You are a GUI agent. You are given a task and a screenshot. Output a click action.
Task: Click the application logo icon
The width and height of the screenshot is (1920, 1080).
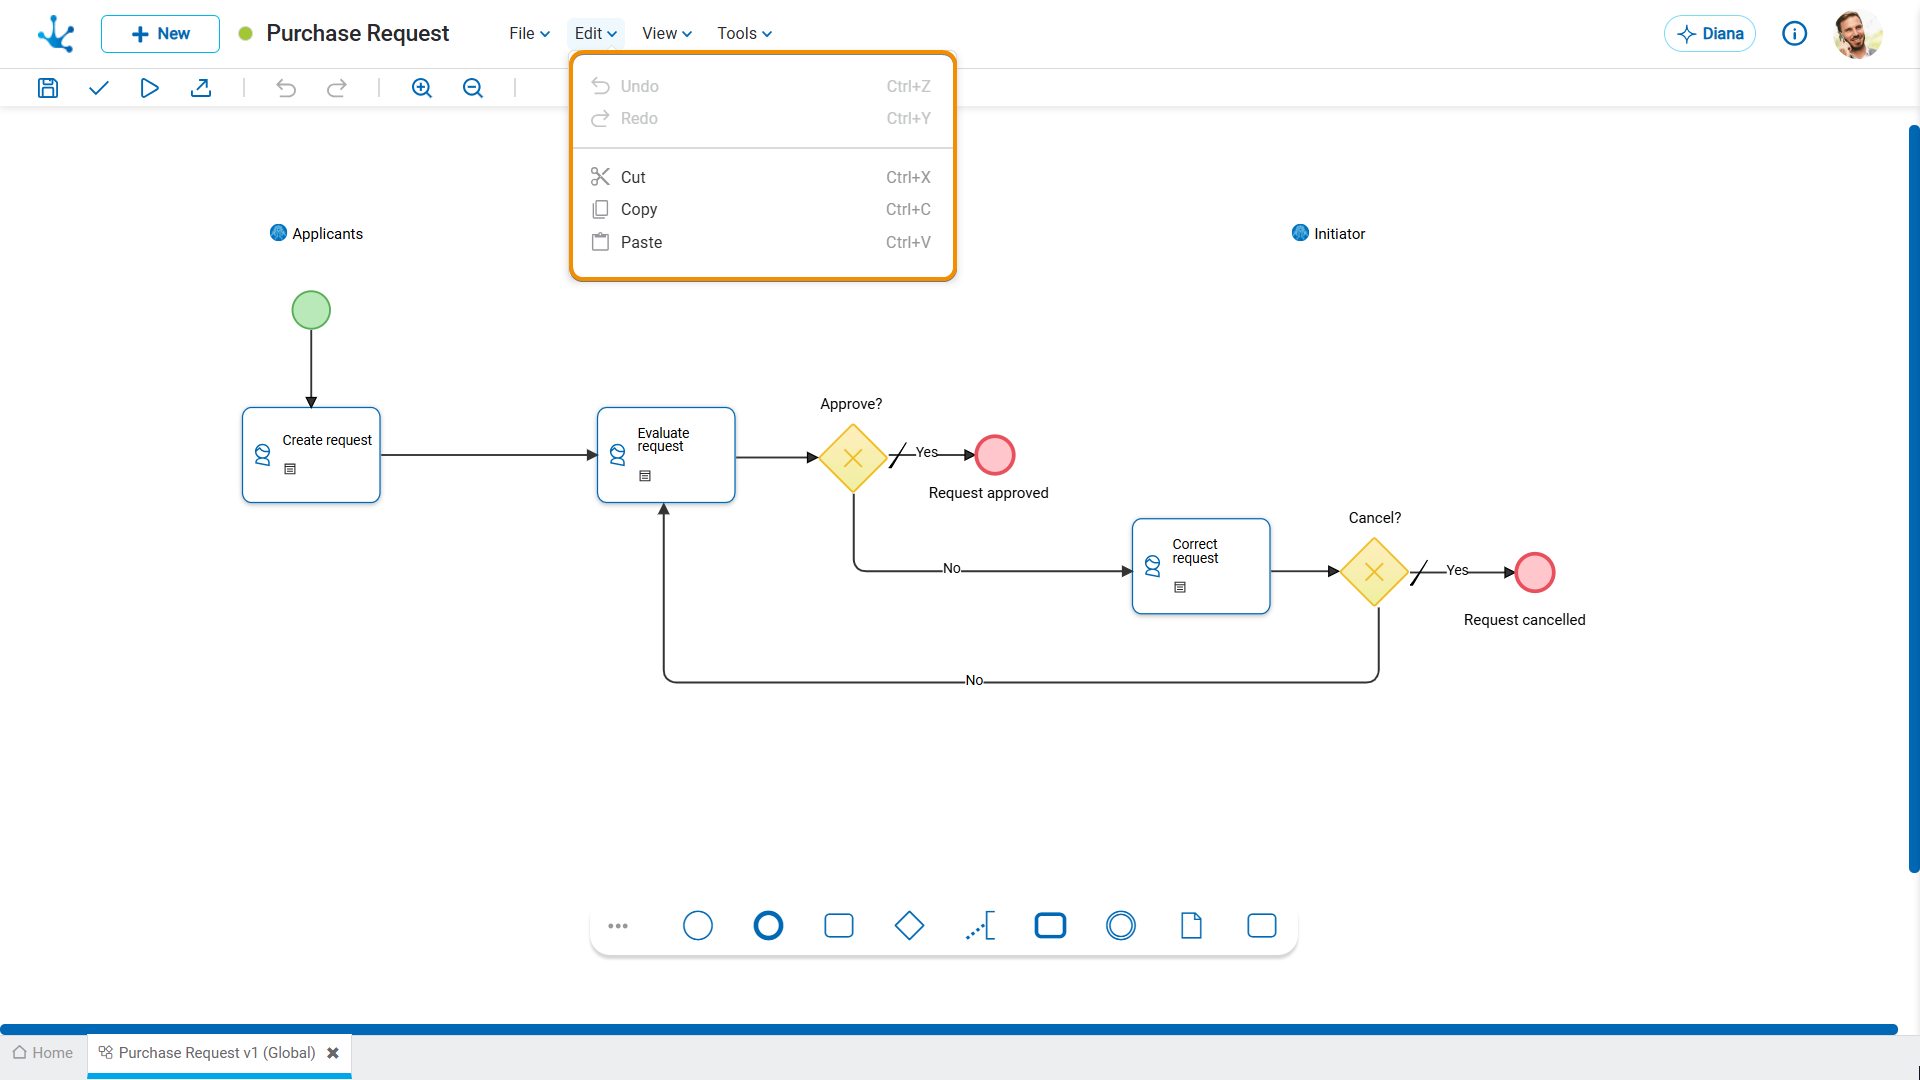[56, 34]
